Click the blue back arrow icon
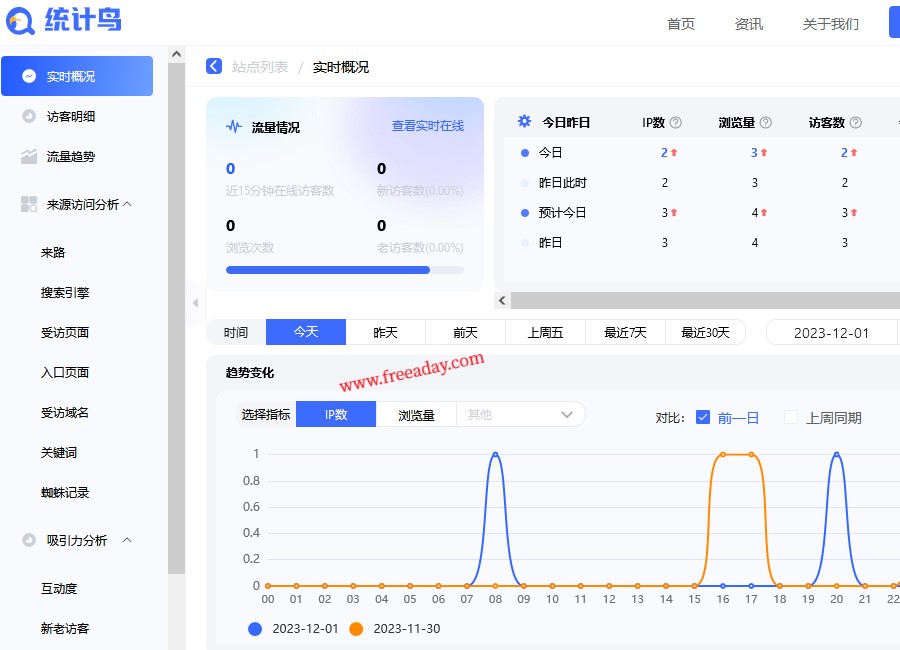 pyautogui.click(x=214, y=67)
